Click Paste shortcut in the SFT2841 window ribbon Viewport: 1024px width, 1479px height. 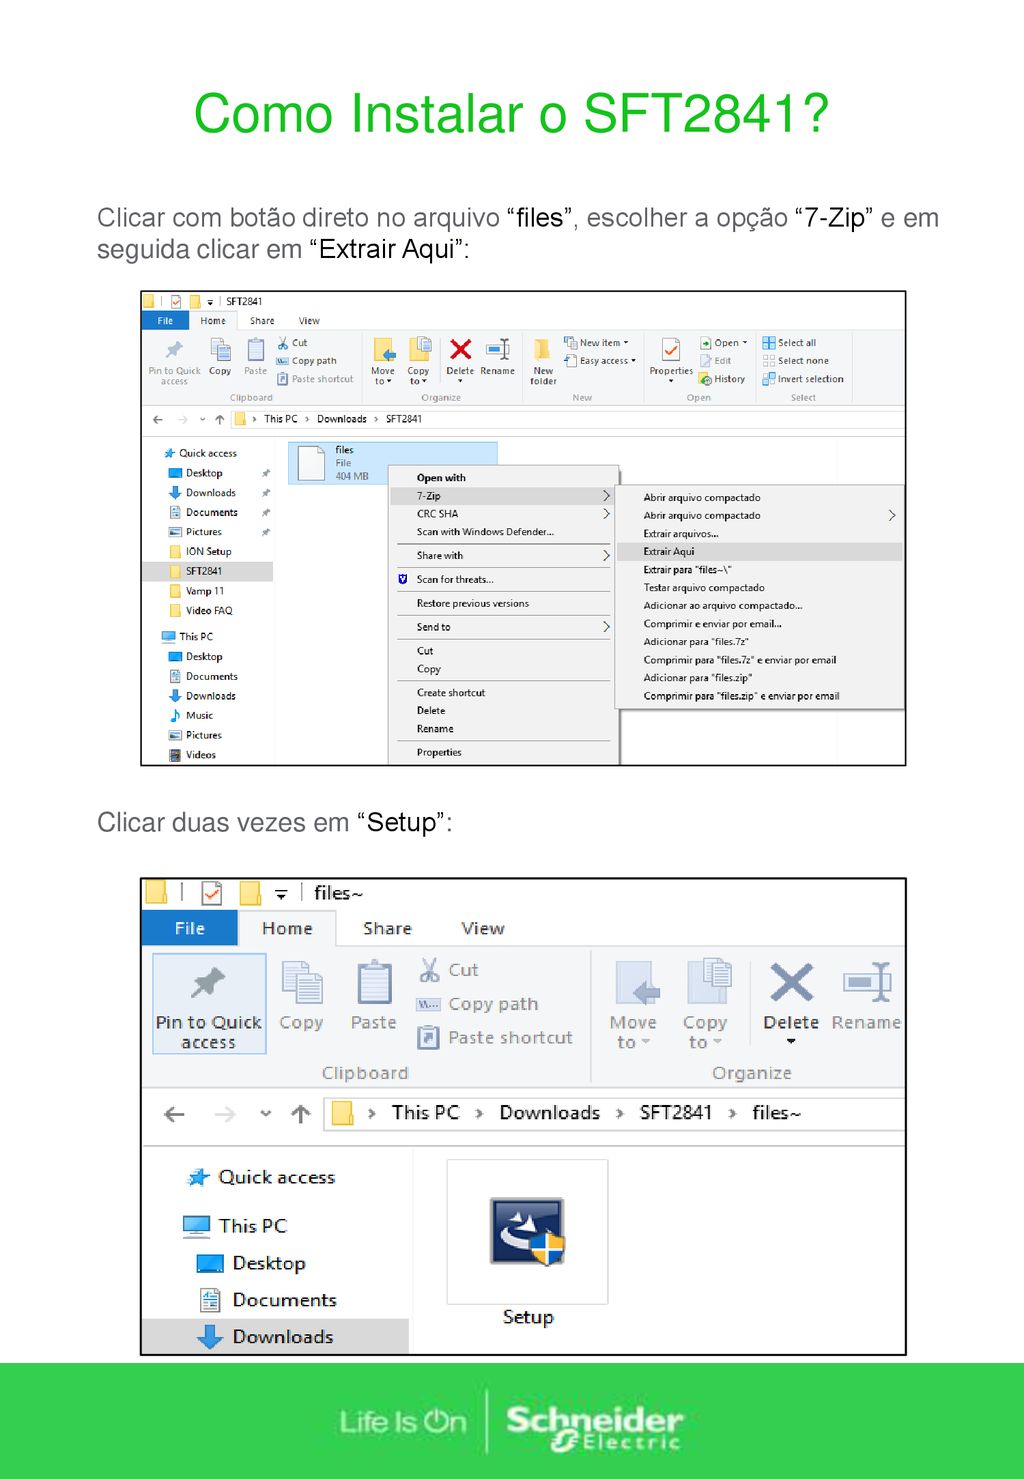click(315, 379)
